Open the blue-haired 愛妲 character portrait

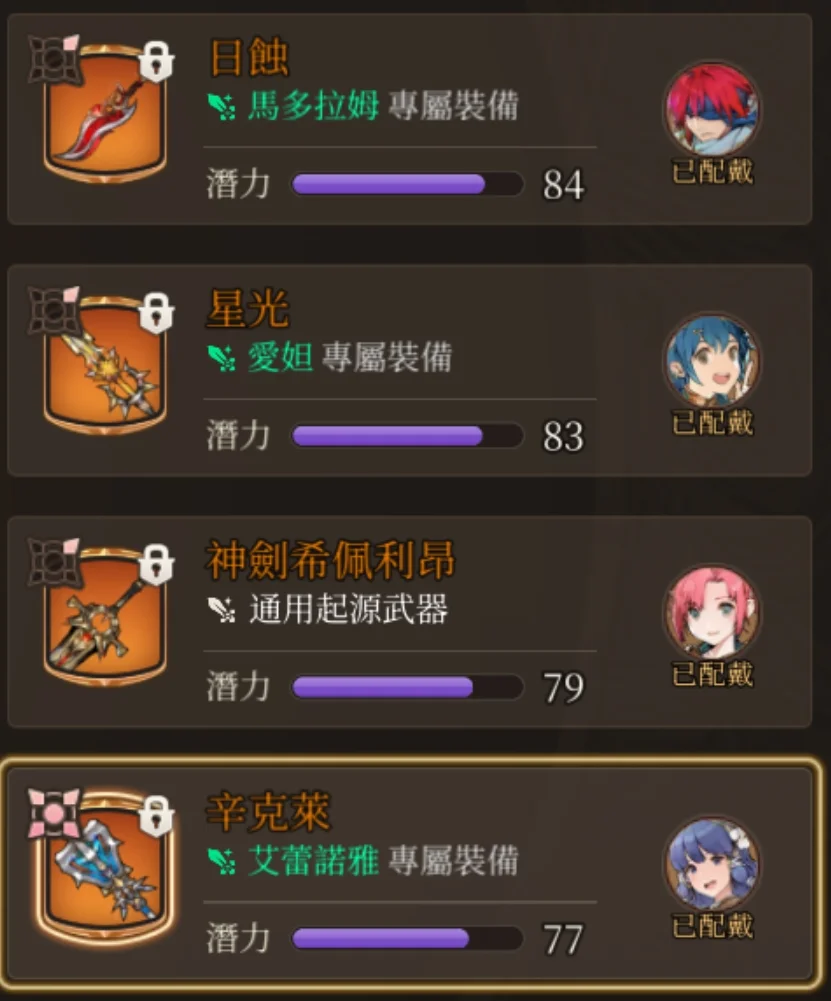coord(712,361)
